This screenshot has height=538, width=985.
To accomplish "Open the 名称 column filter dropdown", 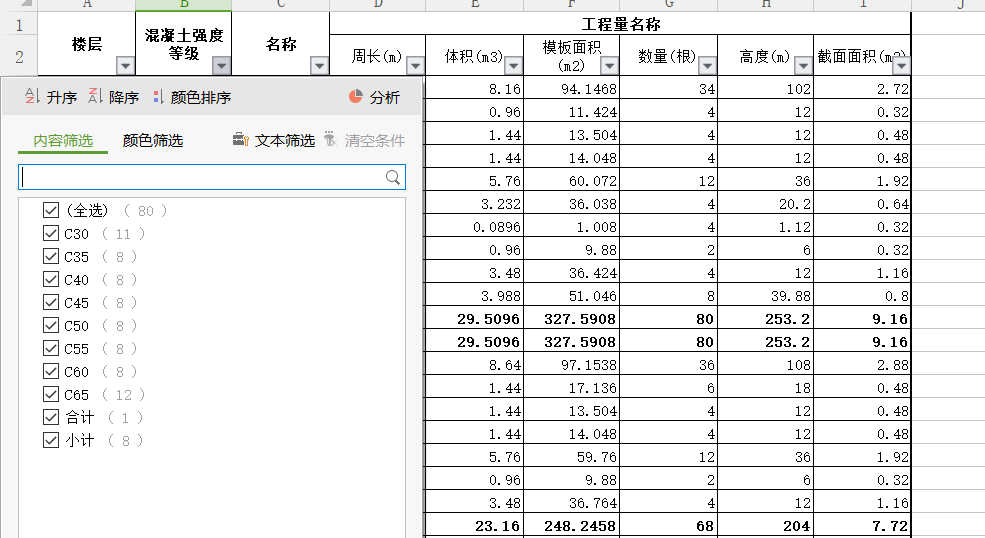I will 319,65.
